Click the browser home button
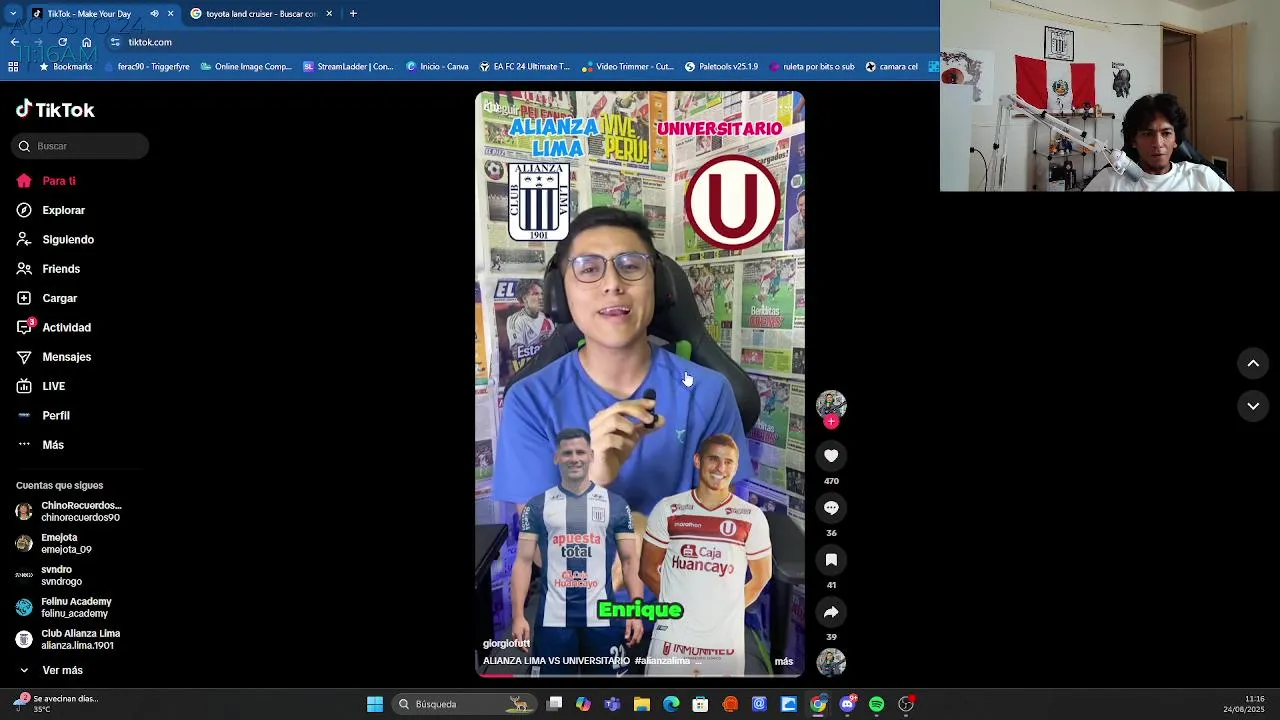Viewport: 1280px width, 720px height. click(x=87, y=42)
